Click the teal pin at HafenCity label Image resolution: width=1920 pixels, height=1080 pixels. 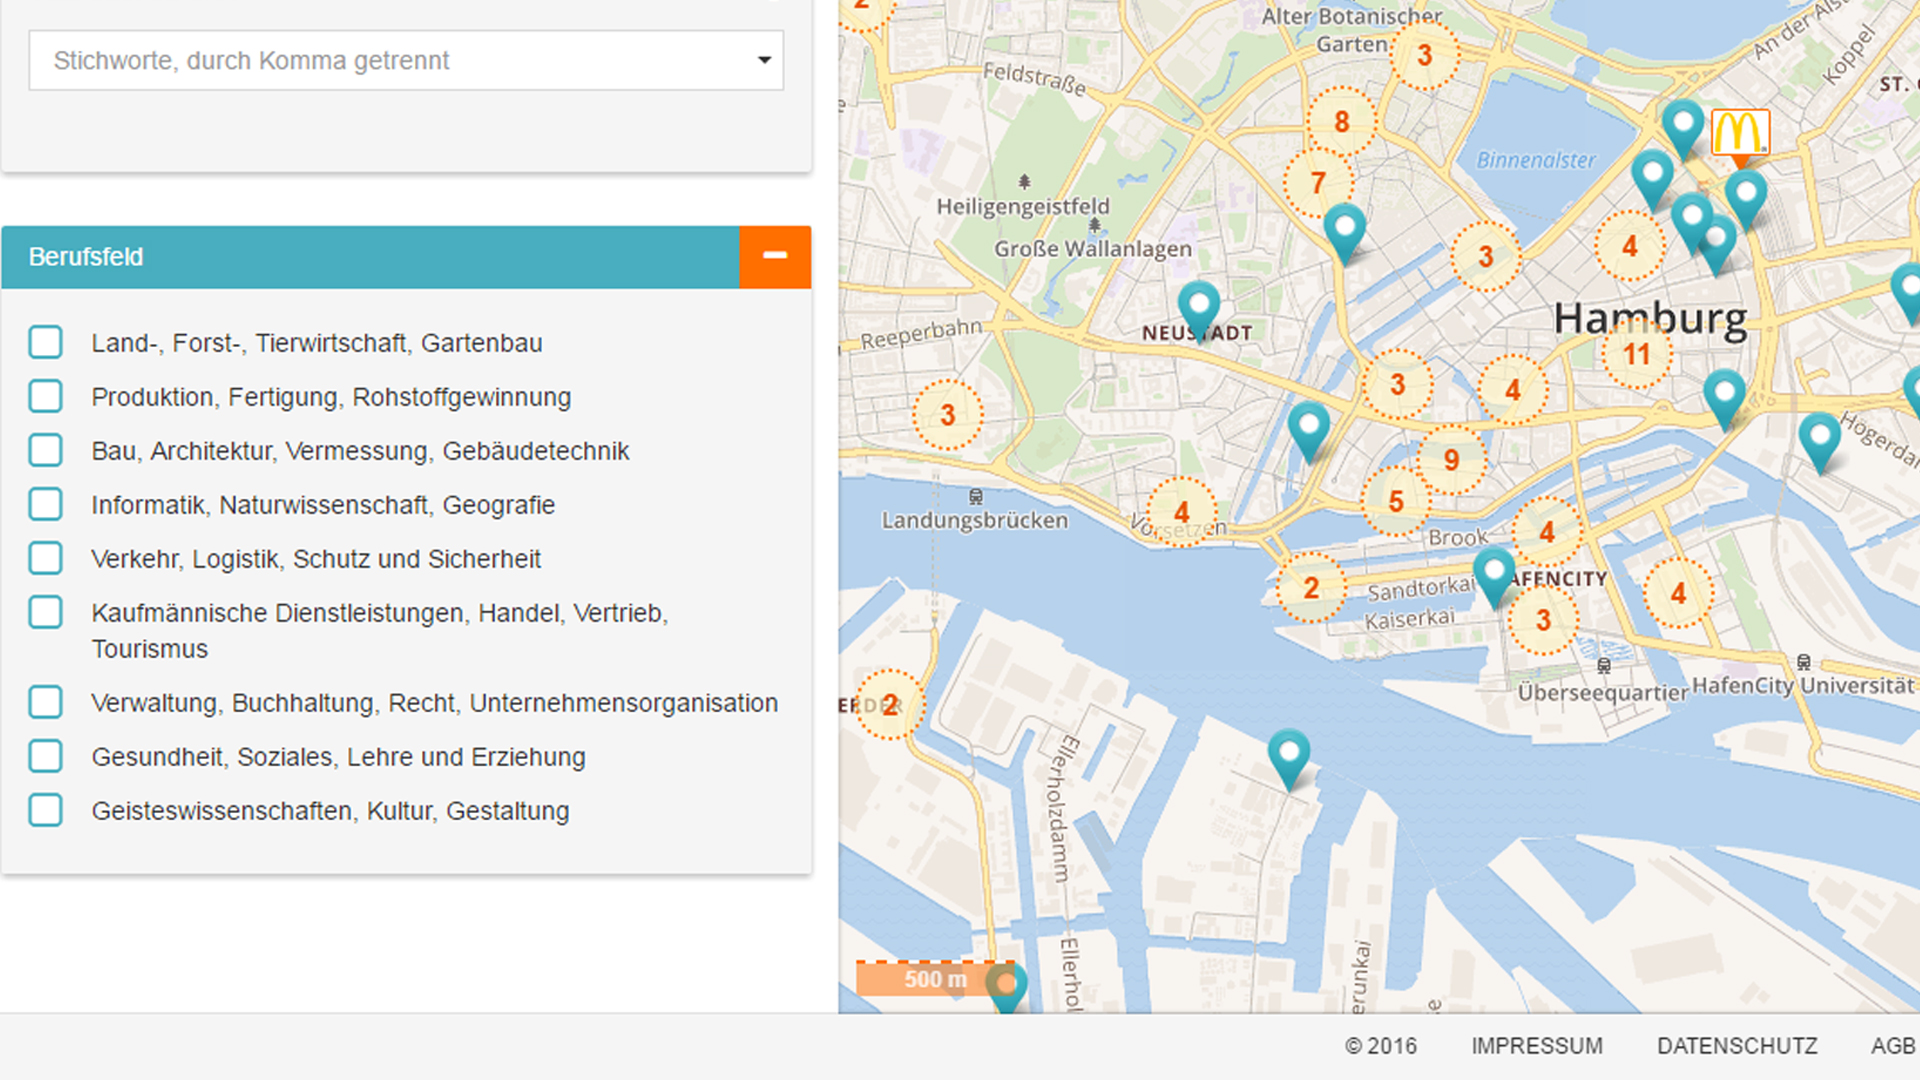(x=1494, y=572)
